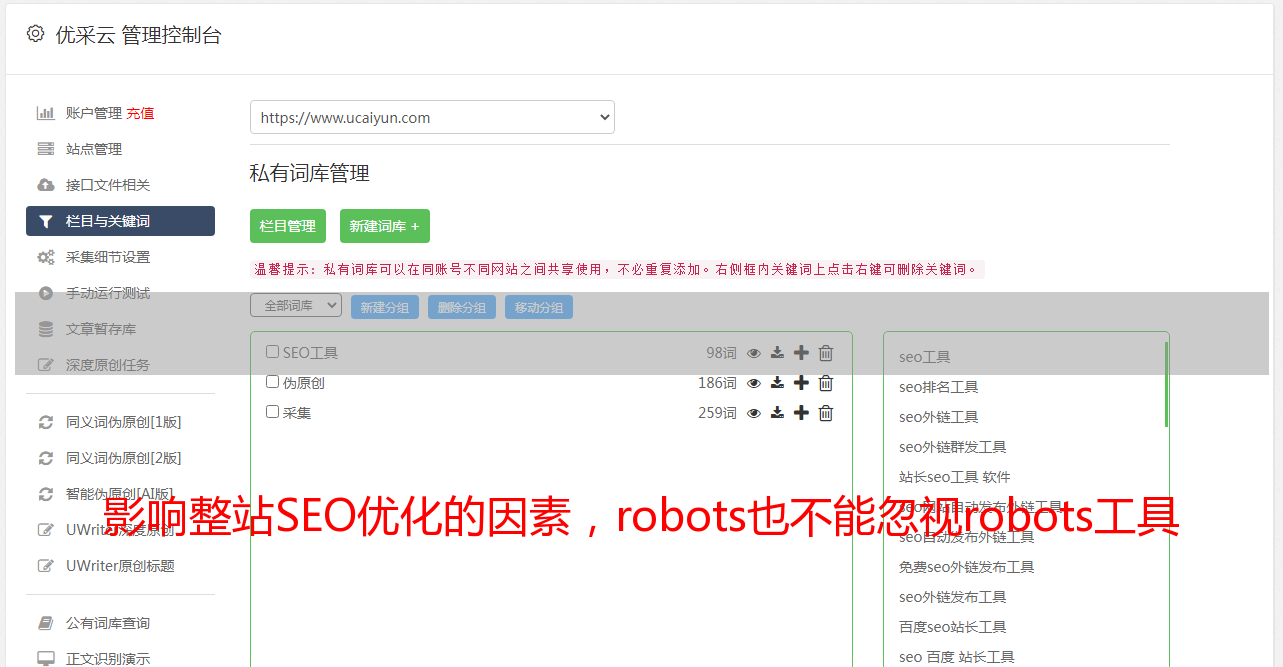
Task: Add keywords to 采集 via plus icon
Action: [x=801, y=413]
